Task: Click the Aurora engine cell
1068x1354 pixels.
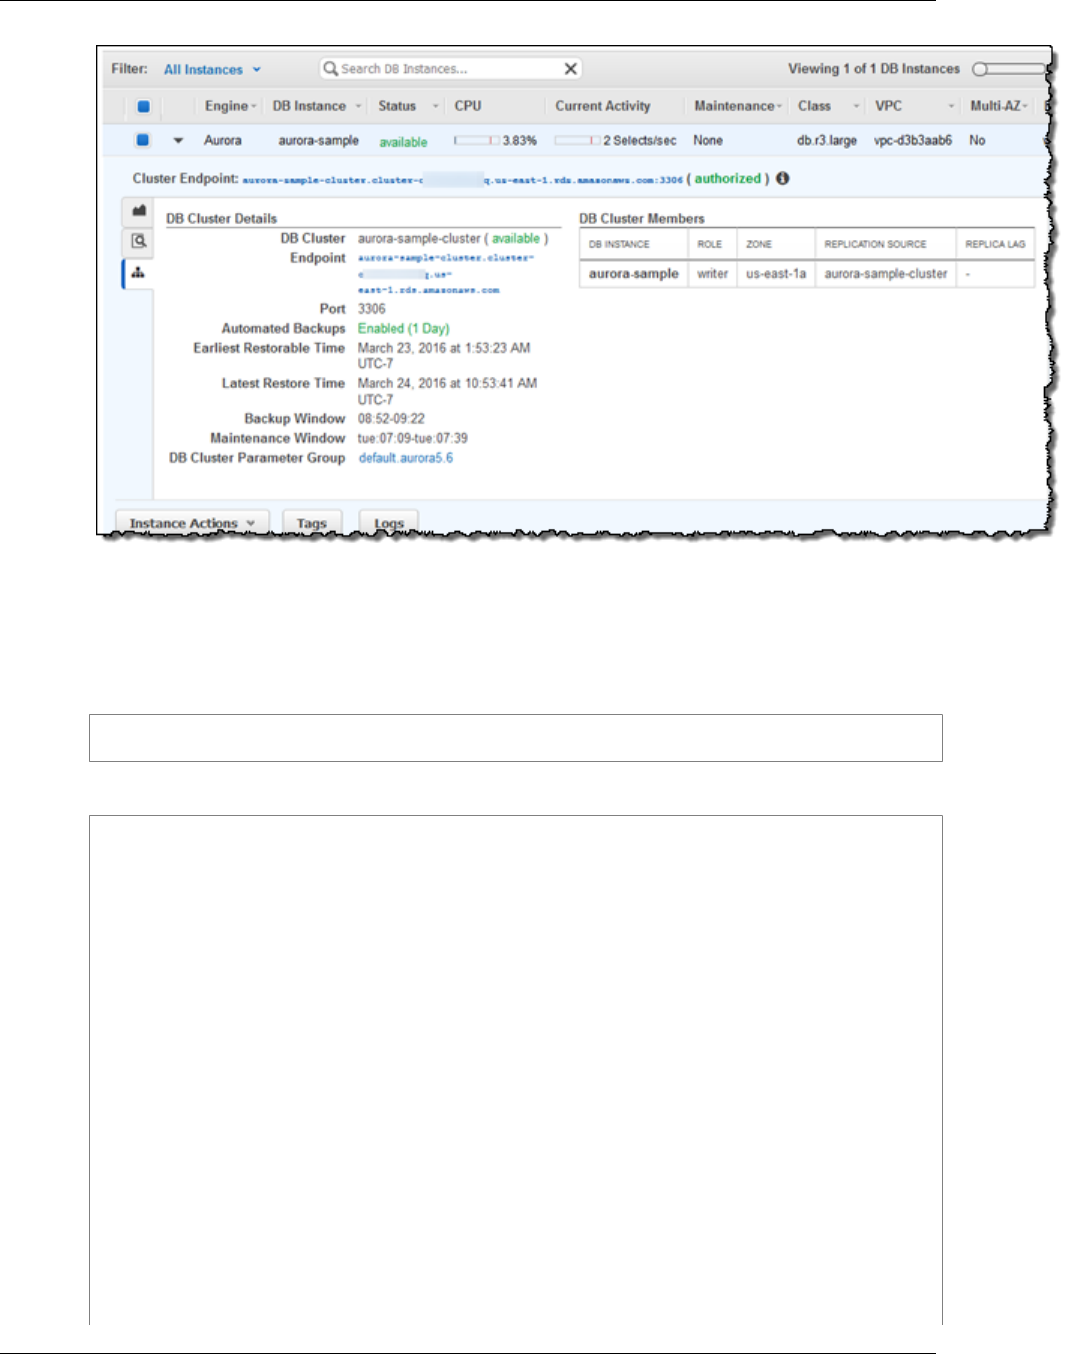Action: (x=222, y=141)
